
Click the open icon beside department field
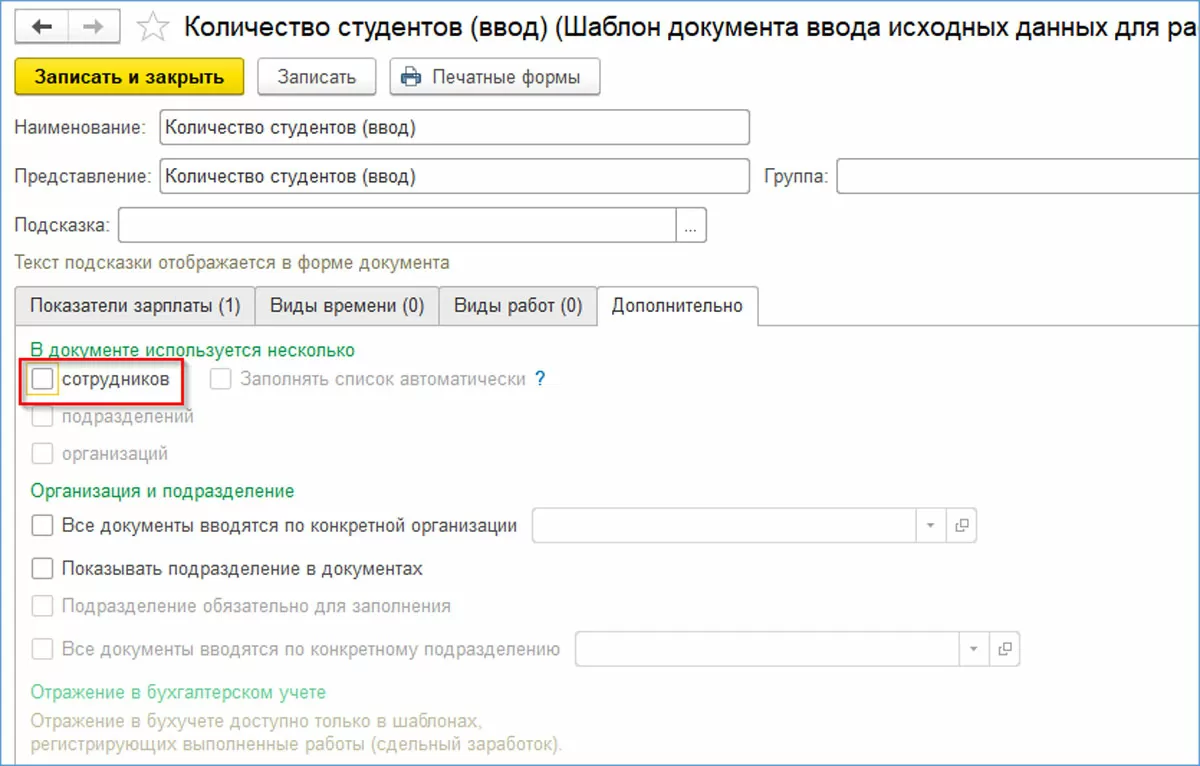coord(1005,649)
